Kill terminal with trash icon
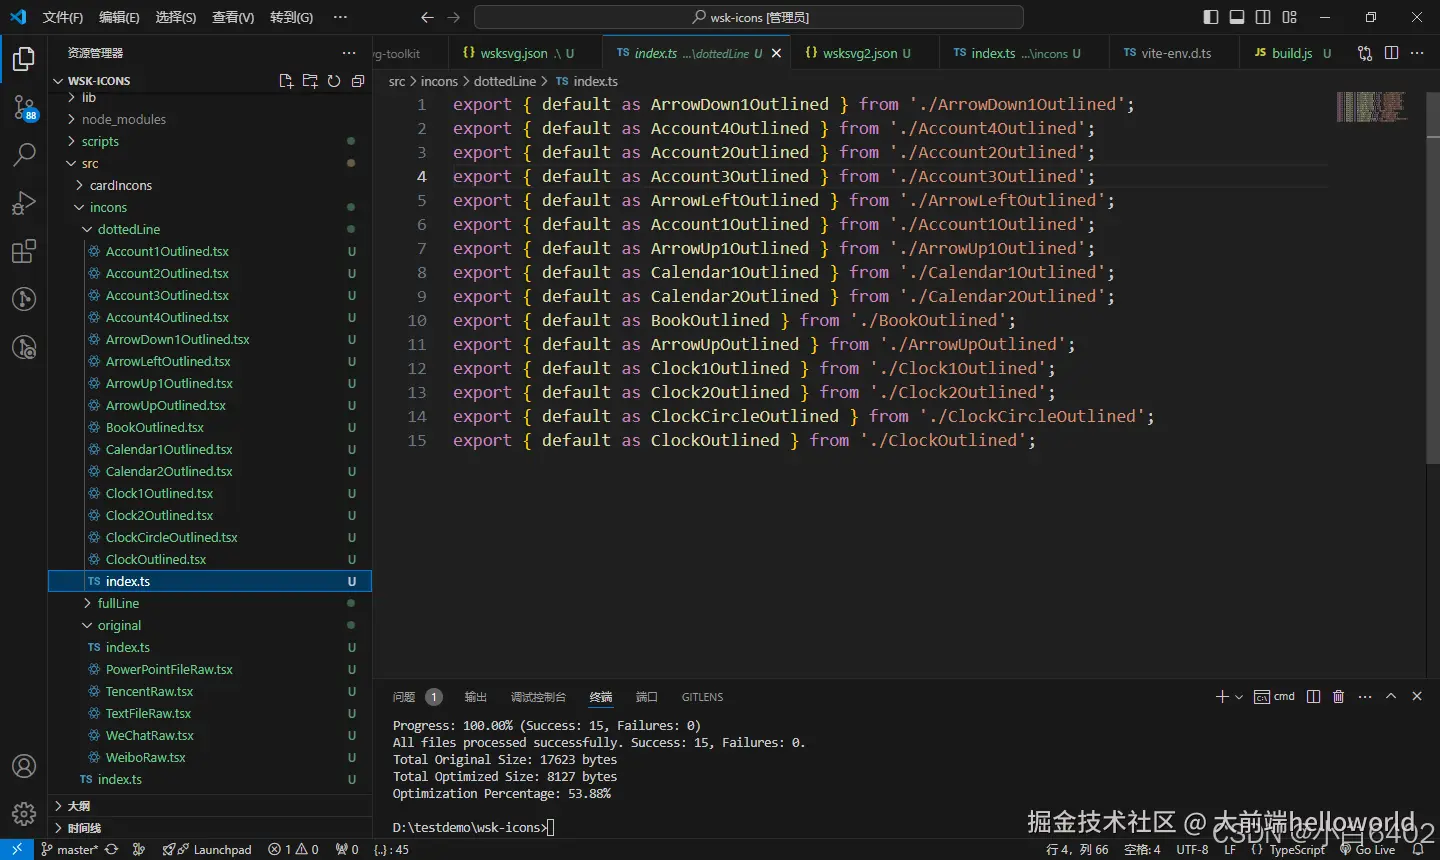The height and width of the screenshot is (860, 1440). tap(1338, 697)
